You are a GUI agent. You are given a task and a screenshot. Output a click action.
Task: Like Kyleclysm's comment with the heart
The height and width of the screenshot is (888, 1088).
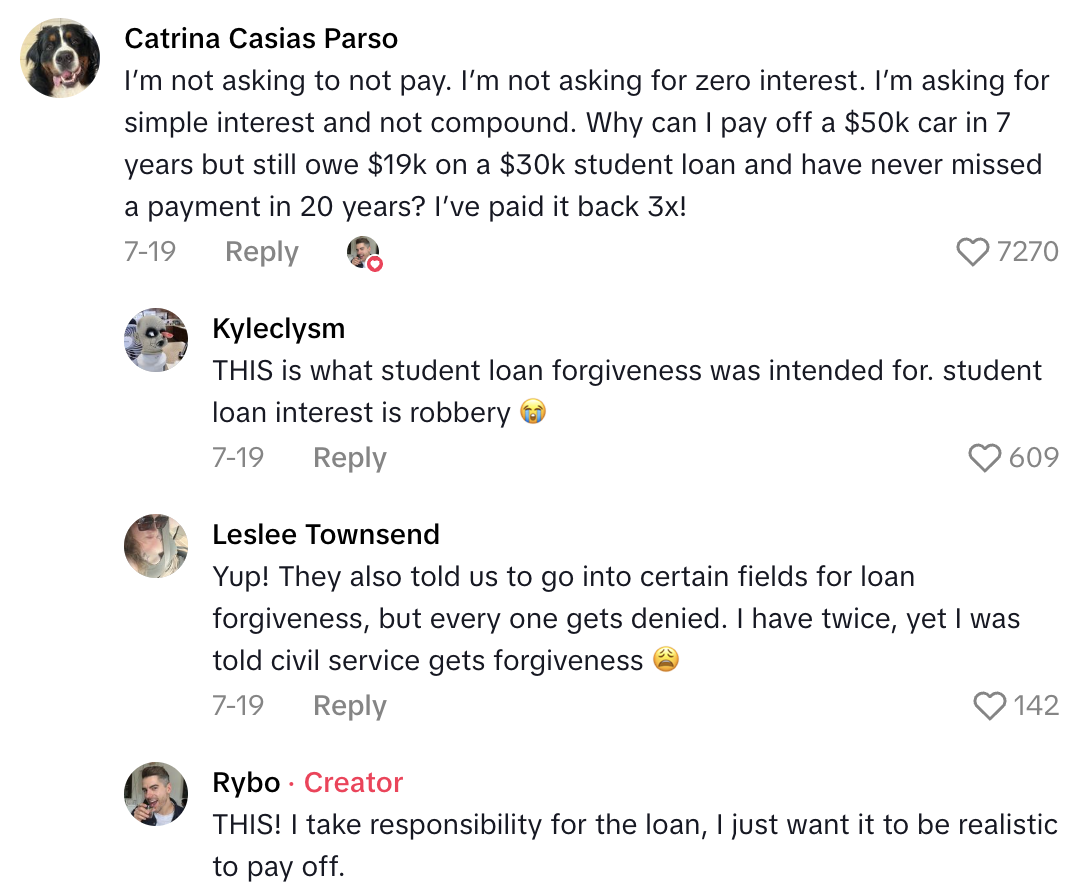(984, 457)
